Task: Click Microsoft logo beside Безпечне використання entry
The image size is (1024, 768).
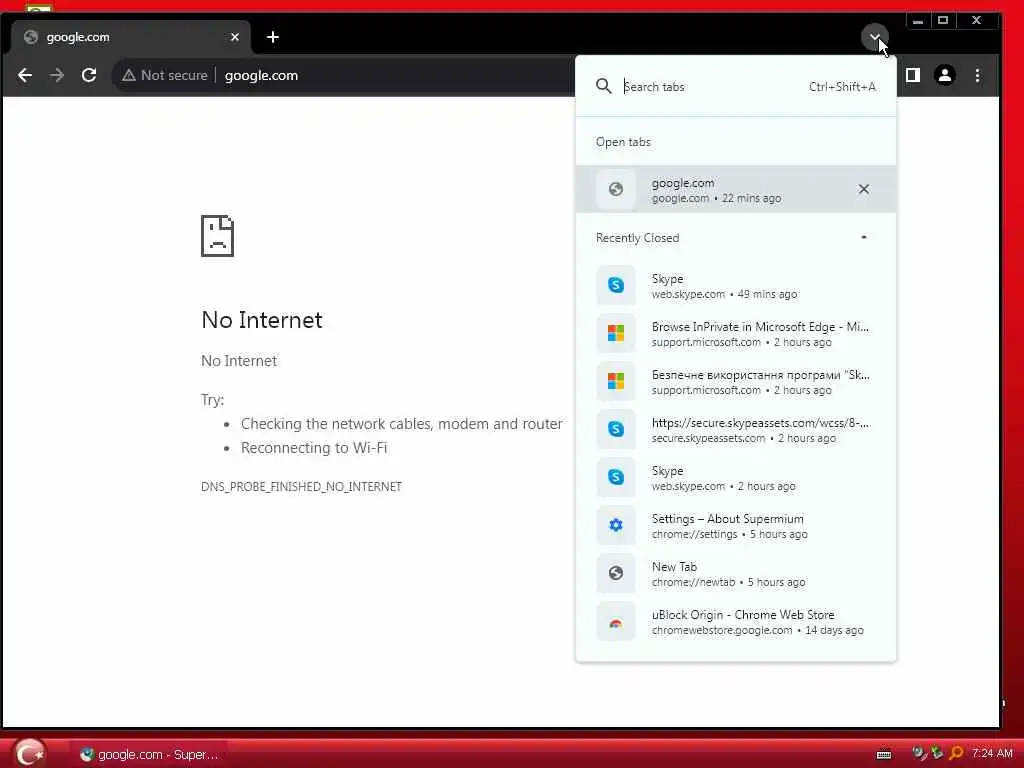Action: [x=615, y=381]
